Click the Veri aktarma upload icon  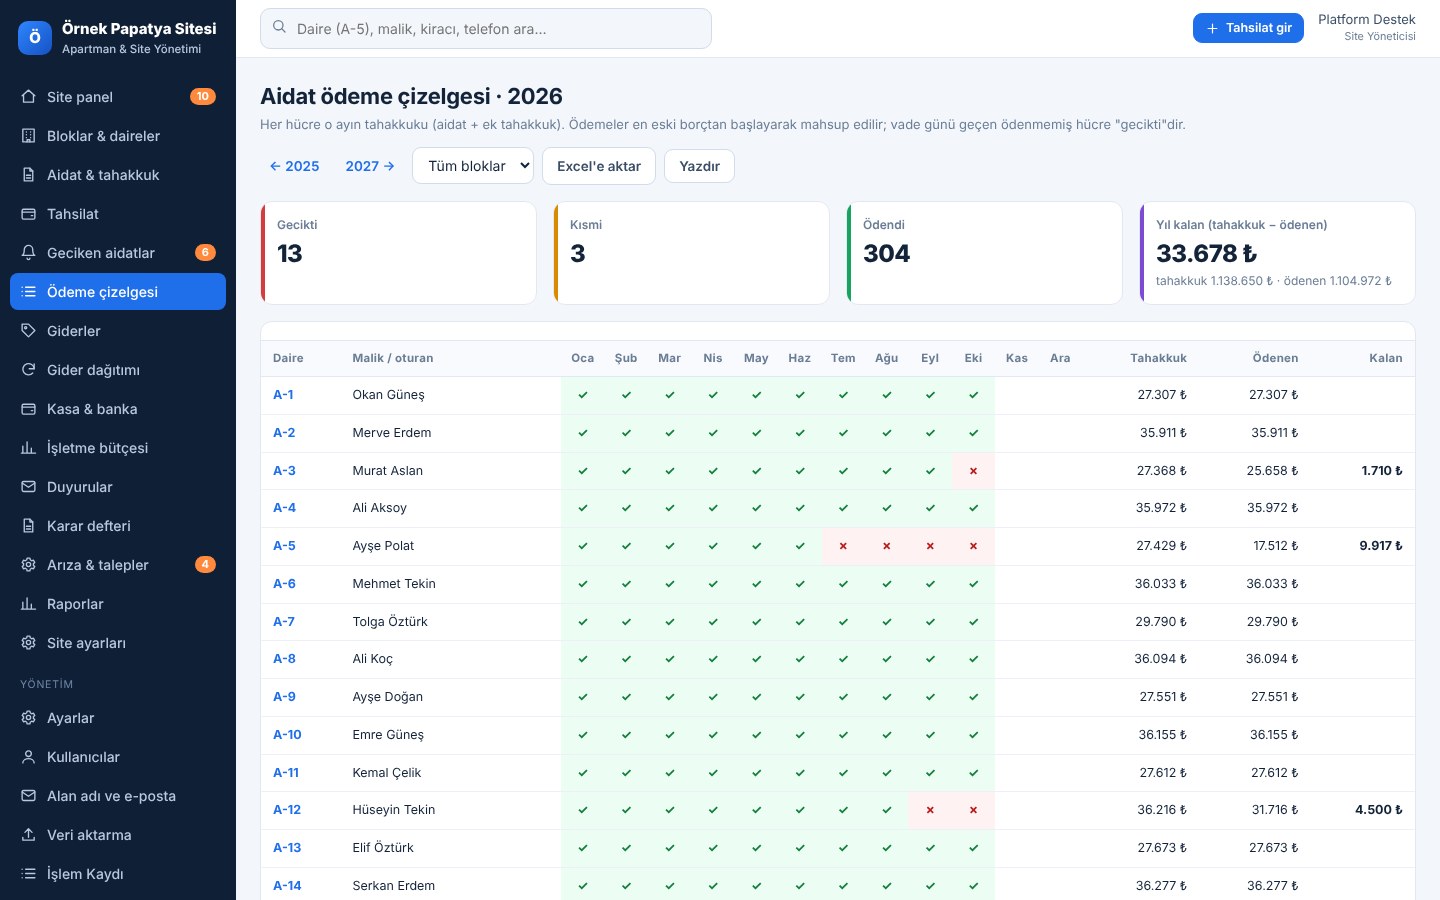[28, 835]
